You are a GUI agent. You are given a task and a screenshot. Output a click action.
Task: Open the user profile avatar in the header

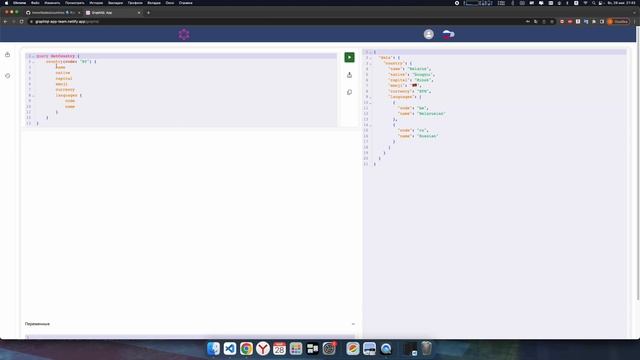[x=429, y=34]
